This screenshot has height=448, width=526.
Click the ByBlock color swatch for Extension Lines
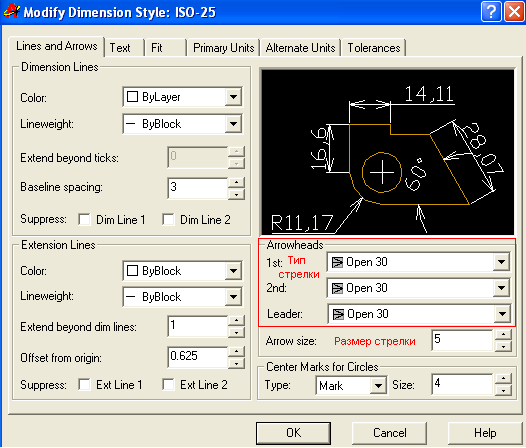click(x=132, y=270)
